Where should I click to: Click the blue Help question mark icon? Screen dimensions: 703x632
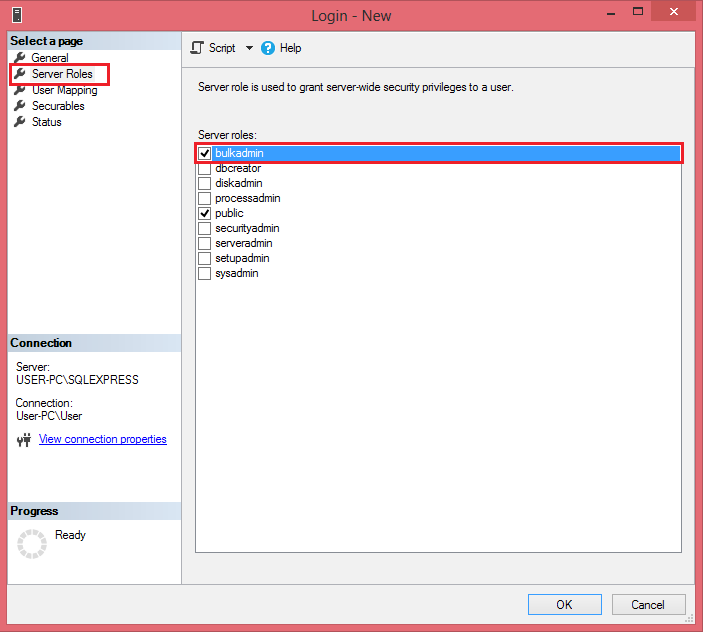268,48
